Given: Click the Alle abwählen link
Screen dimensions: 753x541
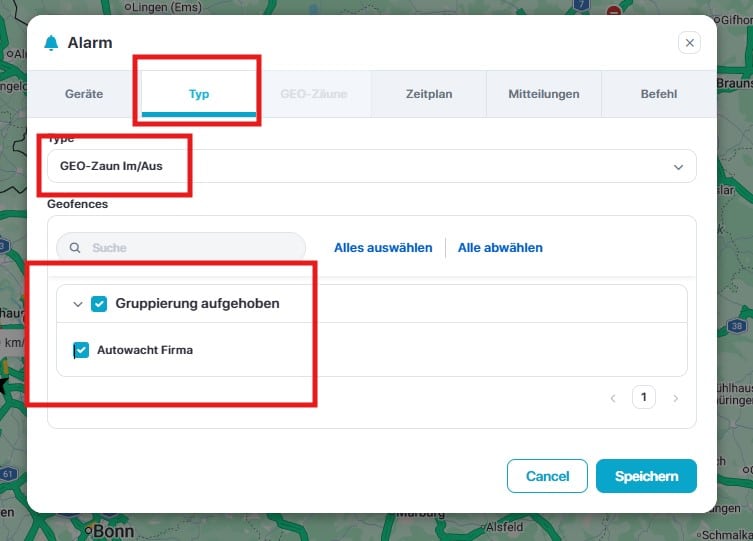Looking at the screenshot, I should pyautogui.click(x=500, y=247).
